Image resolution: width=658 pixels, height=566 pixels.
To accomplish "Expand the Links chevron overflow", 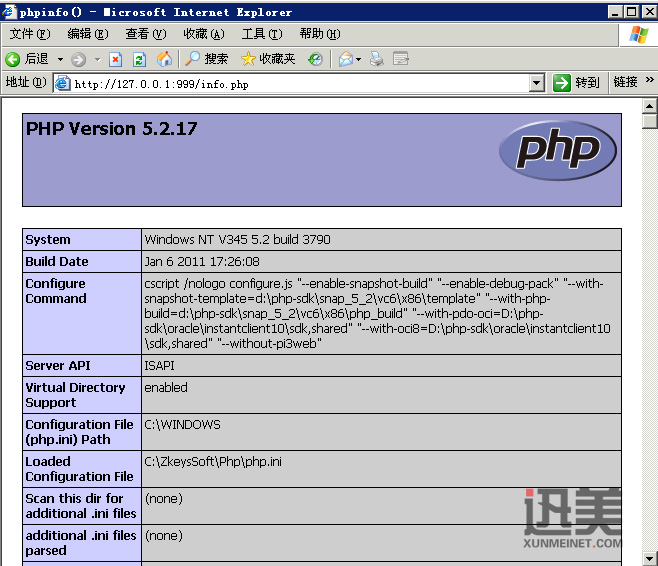I will point(649,80).
